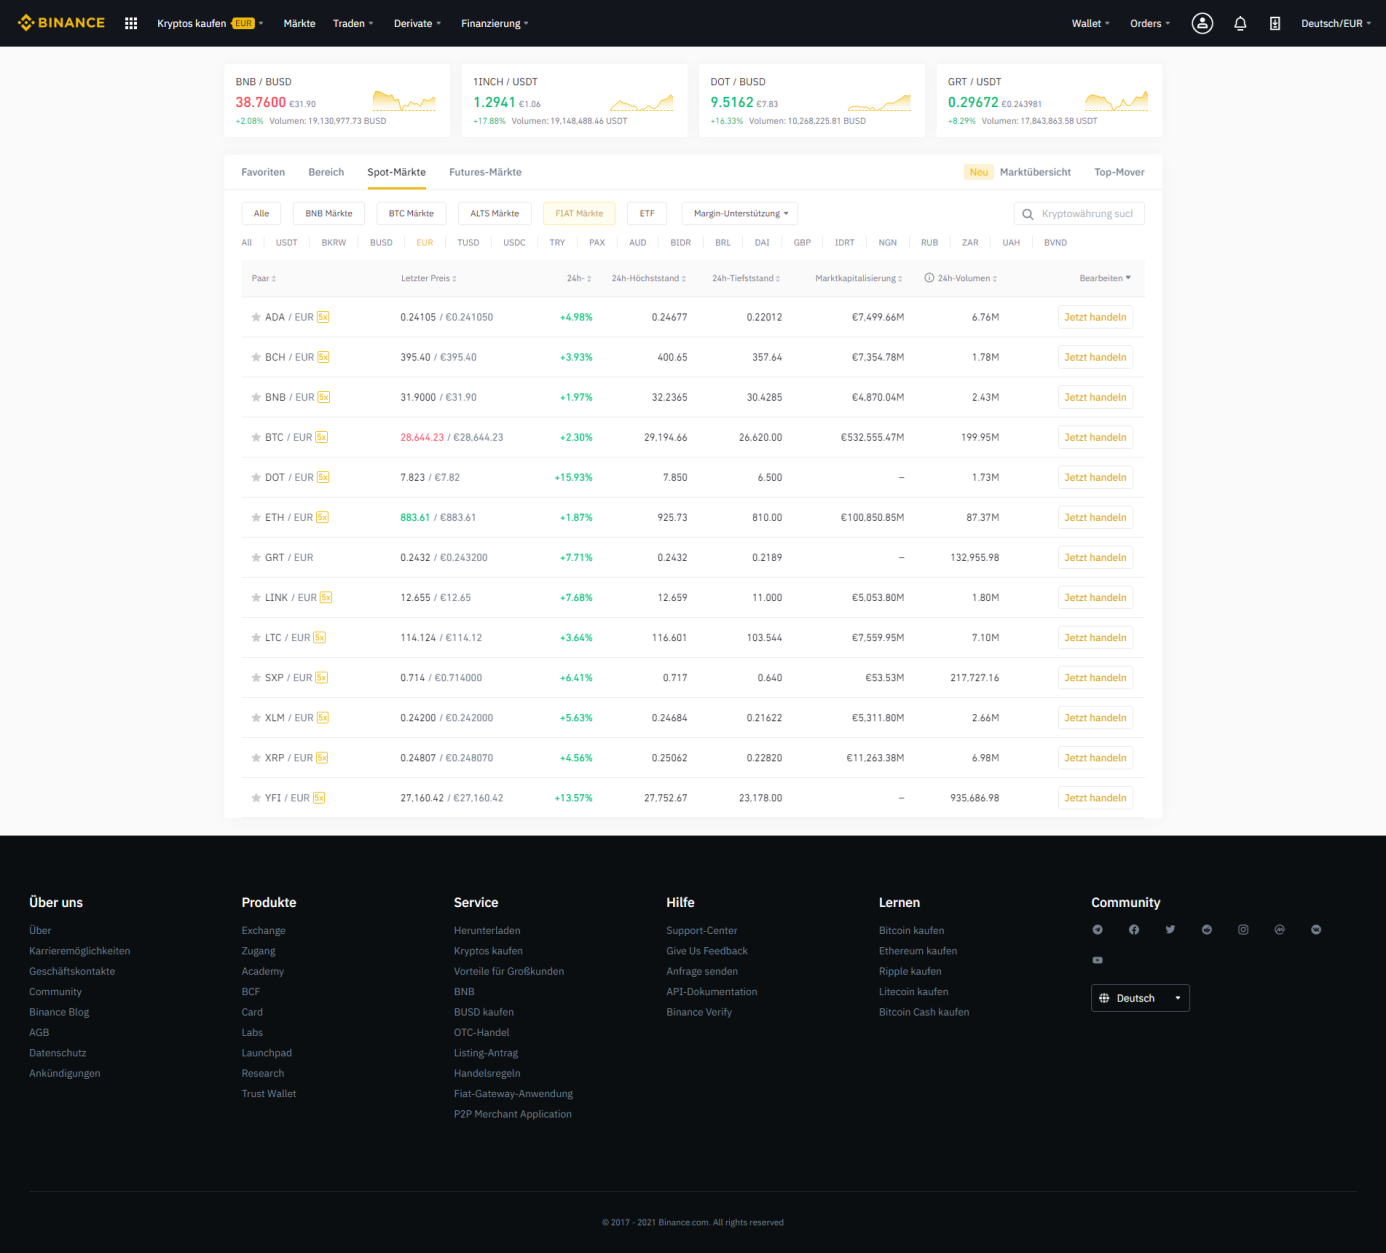
Task: Open the user profile icon in the header
Action: coord(1202,23)
